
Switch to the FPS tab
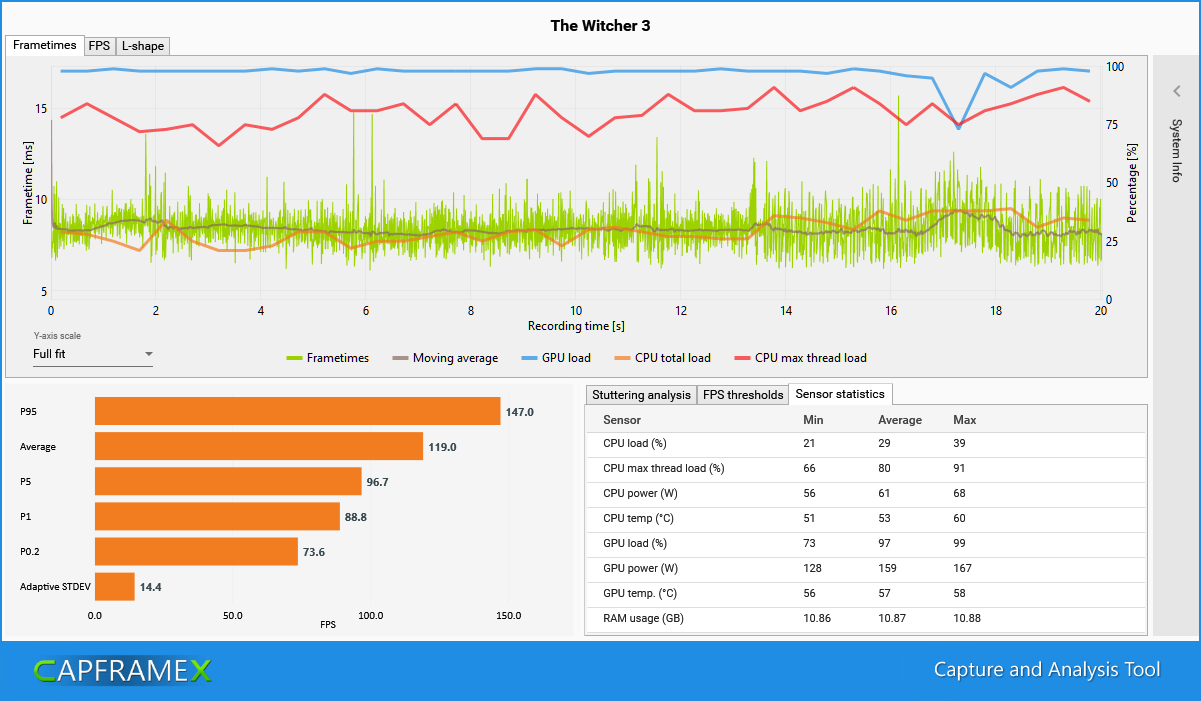coord(99,45)
